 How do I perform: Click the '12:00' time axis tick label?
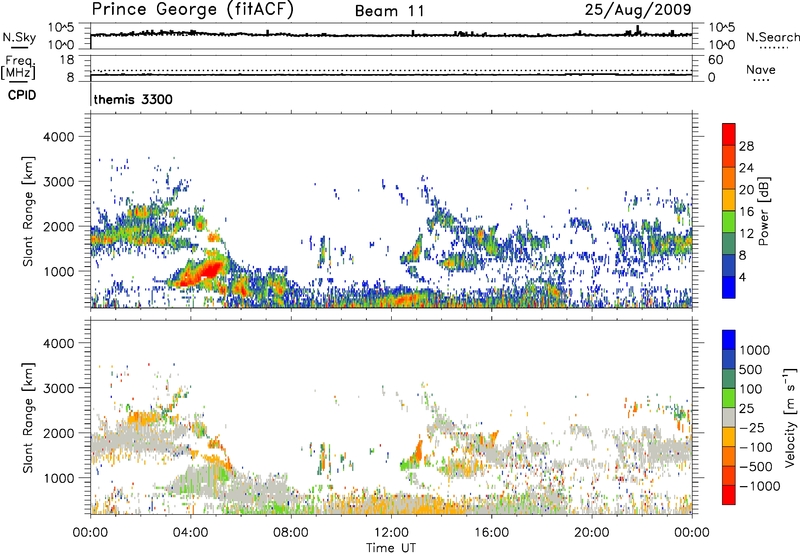pos(391,533)
